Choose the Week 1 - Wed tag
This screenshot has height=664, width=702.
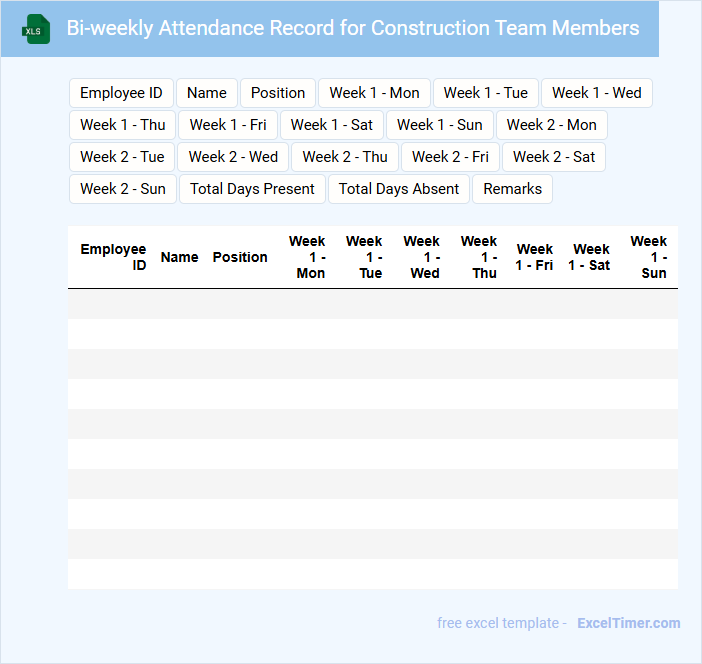pos(596,93)
